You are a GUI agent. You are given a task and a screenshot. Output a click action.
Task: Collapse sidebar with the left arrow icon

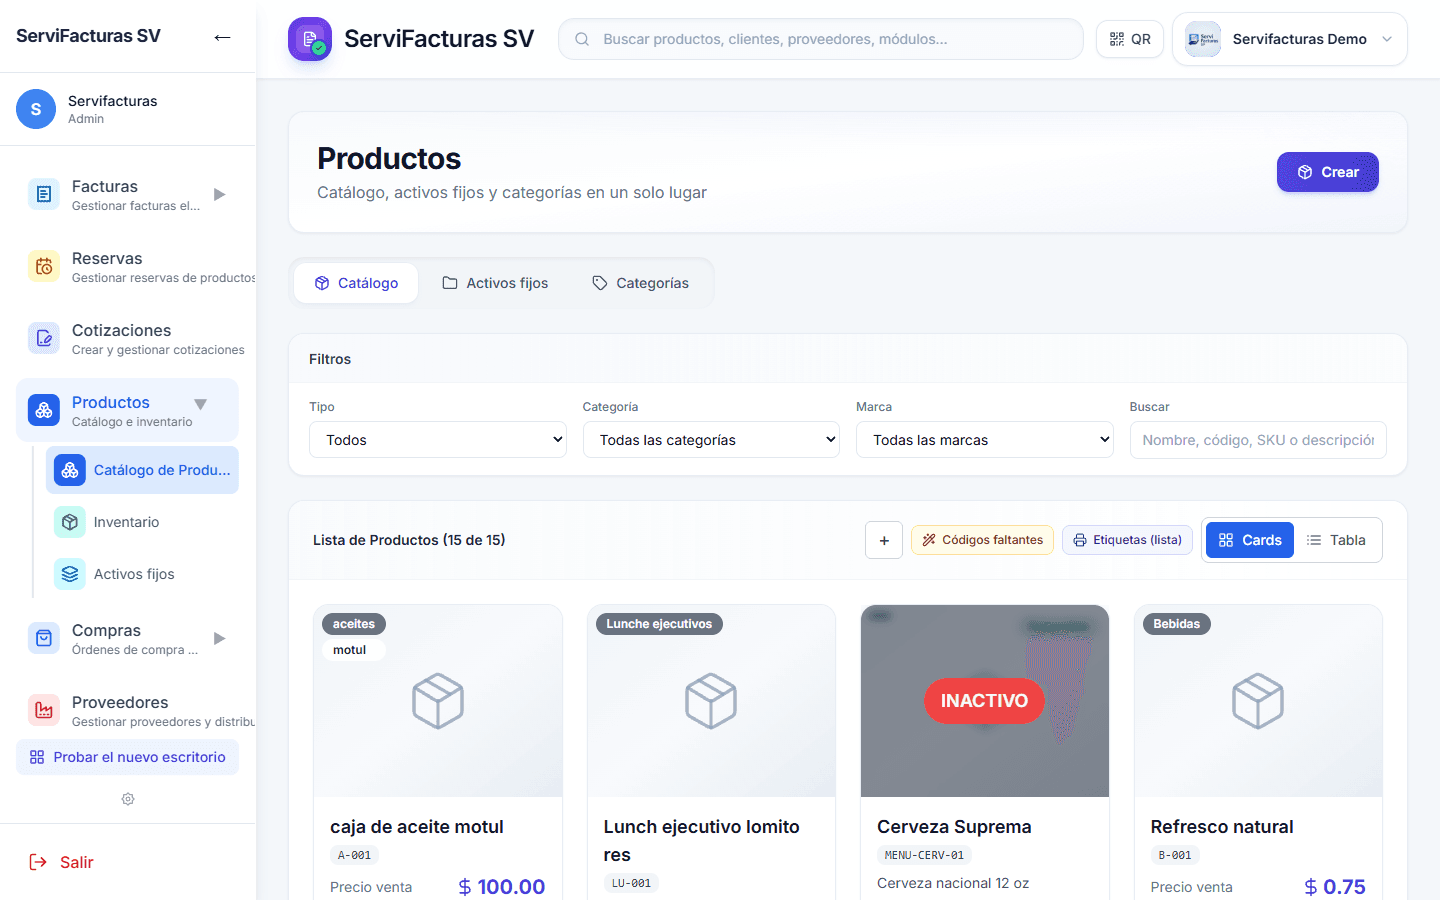[x=222, y=37]
